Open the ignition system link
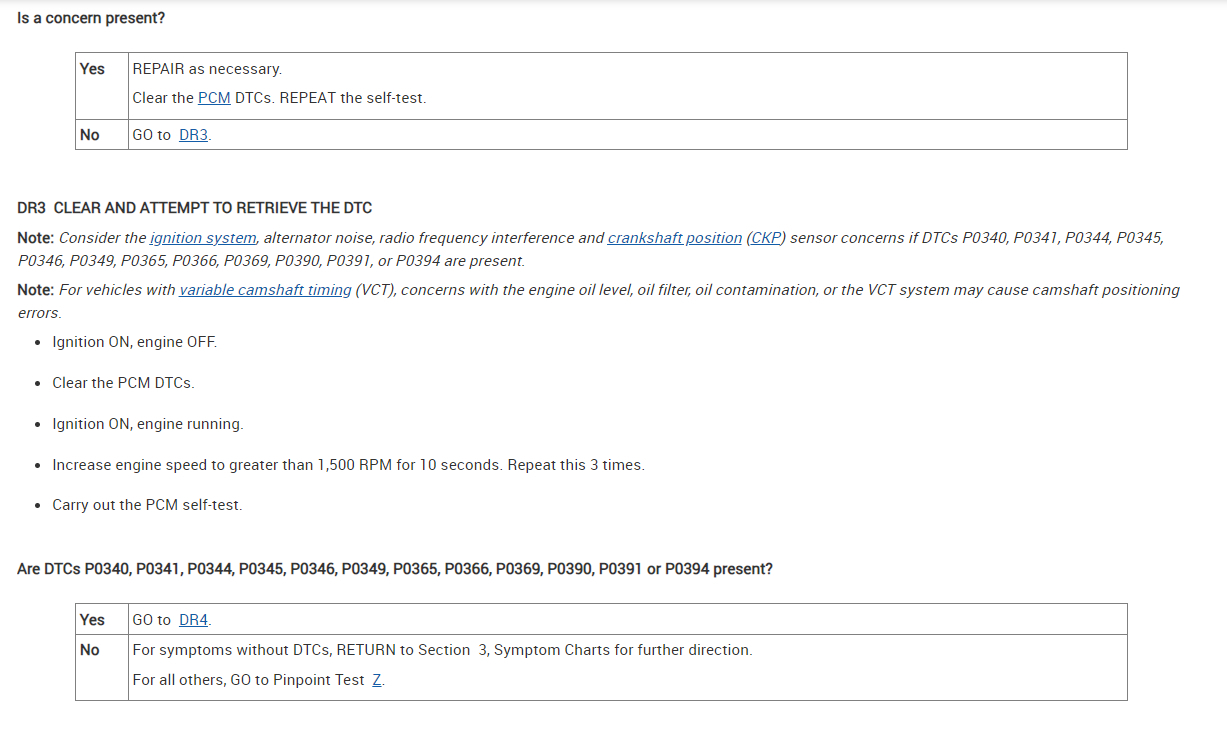 [203, 238]
